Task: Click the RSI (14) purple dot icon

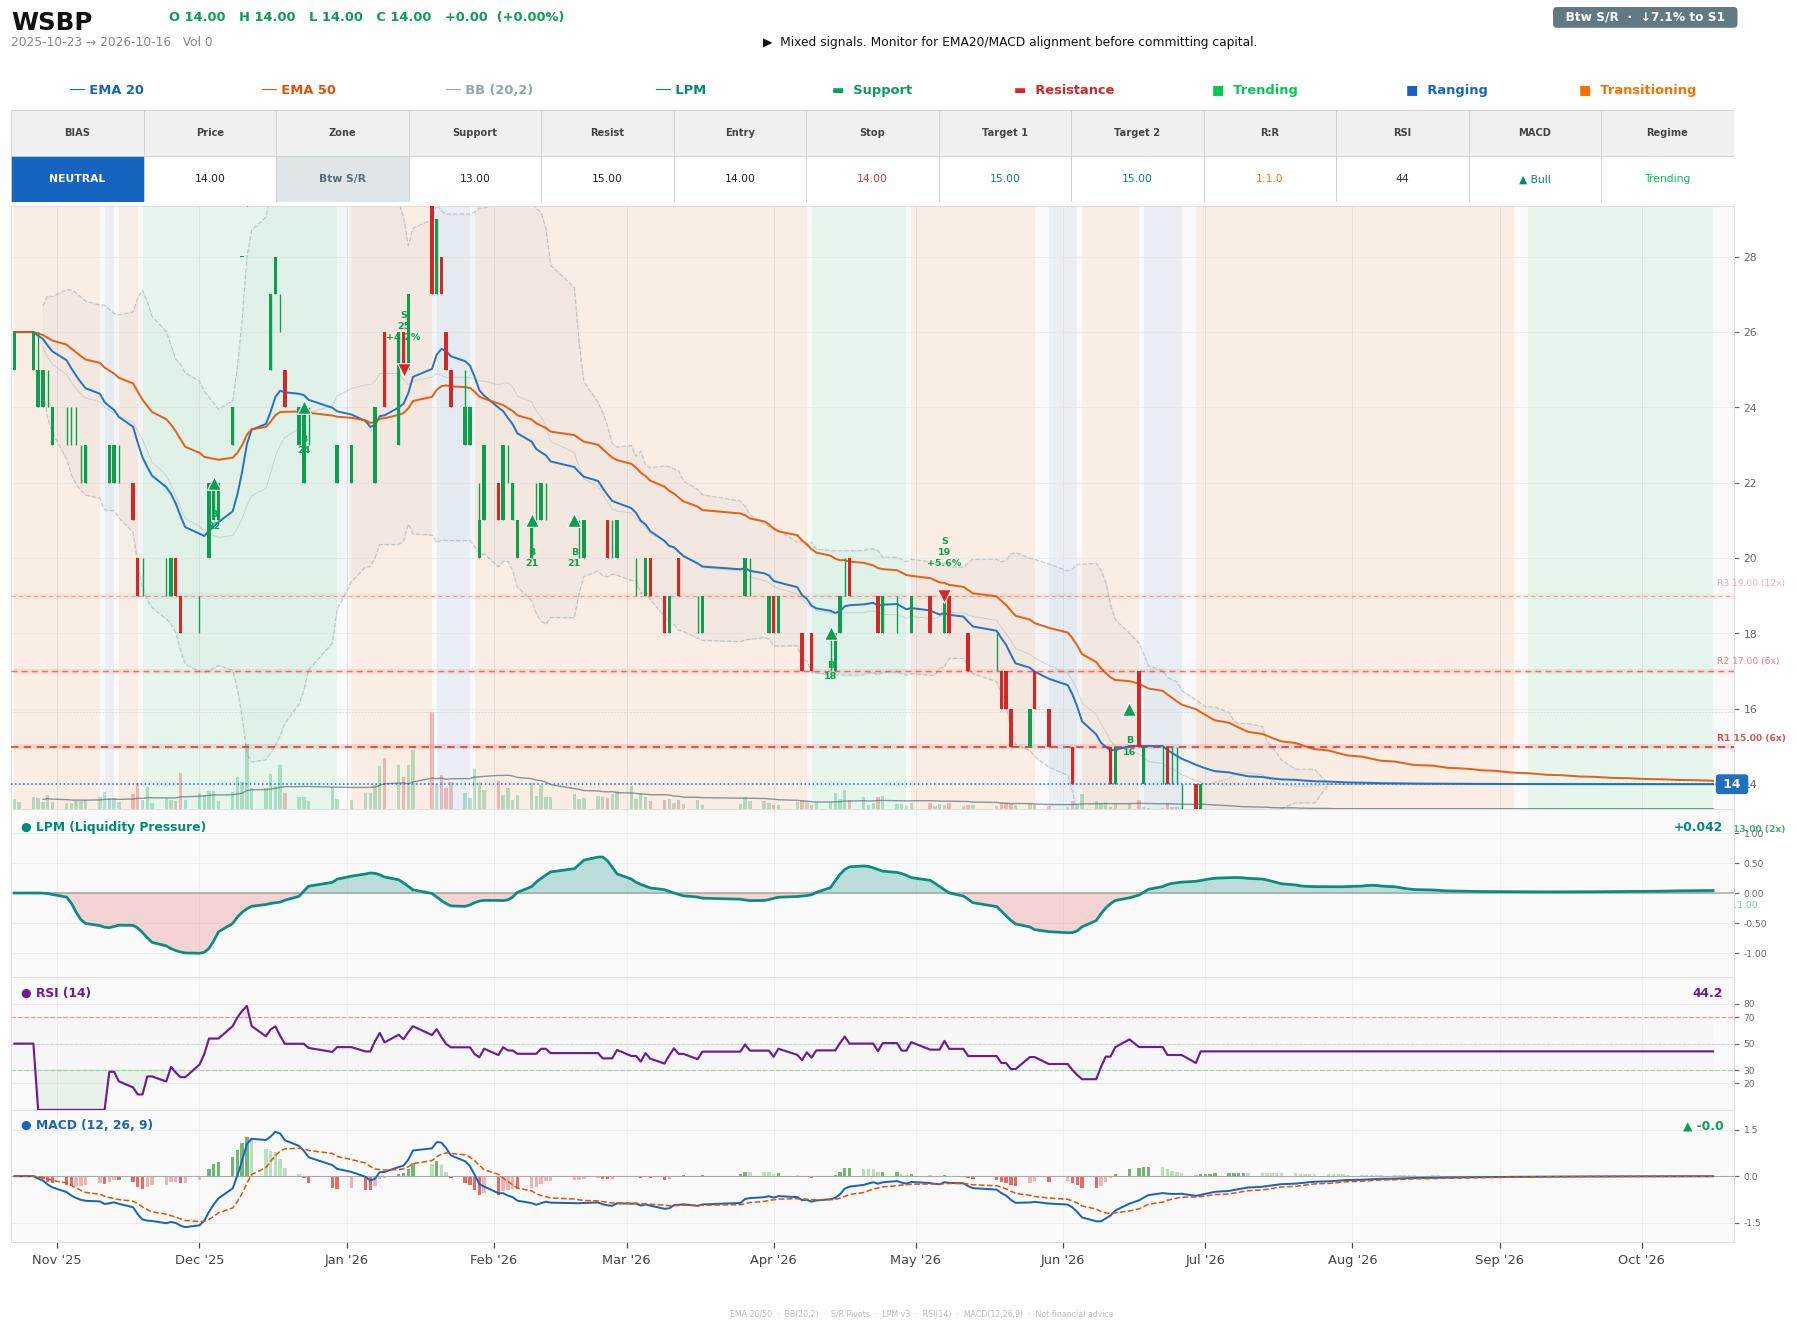Action: click(x=26, y=993)
